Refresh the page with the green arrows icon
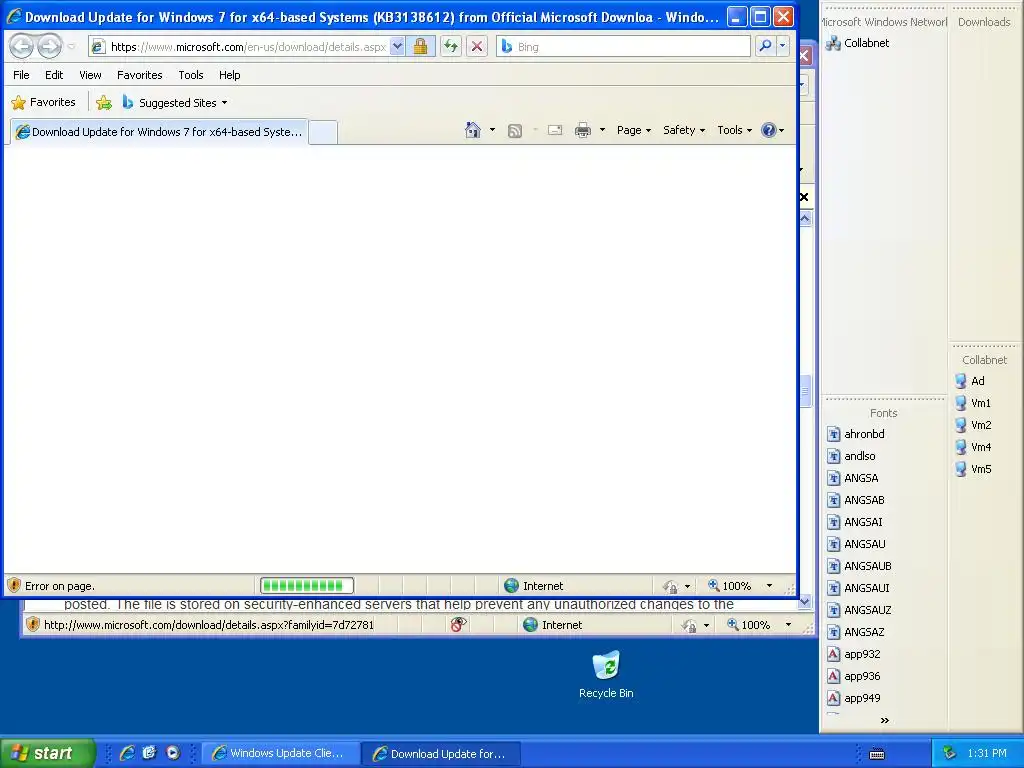The height and width of the screenshot is (768, 1024). pos(451,46)
